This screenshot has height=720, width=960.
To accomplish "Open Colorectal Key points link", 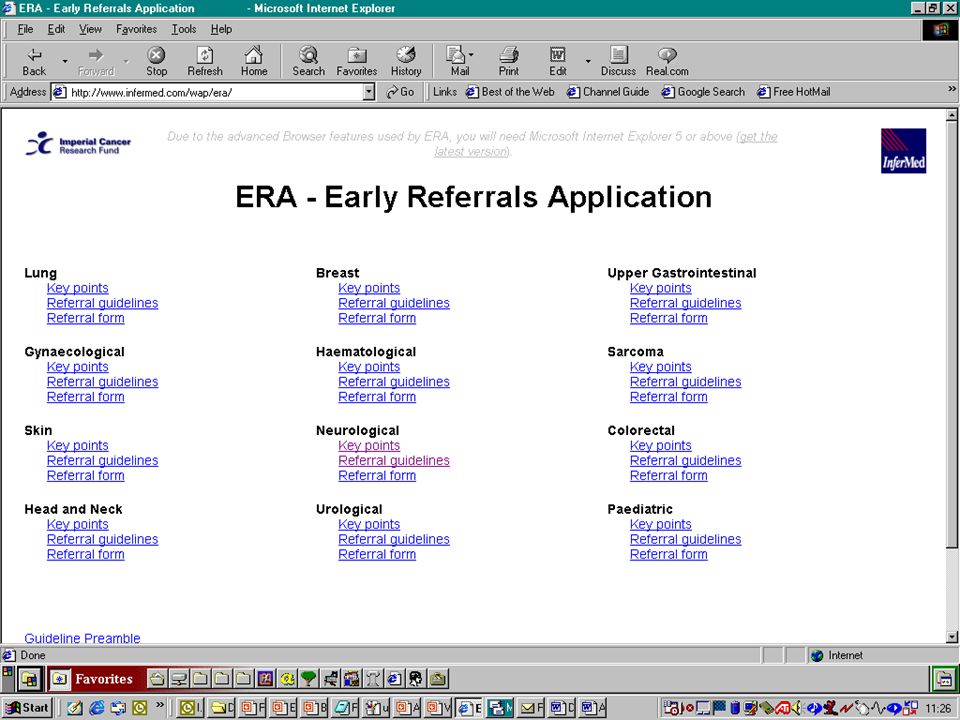I will (x=661, y=446).
